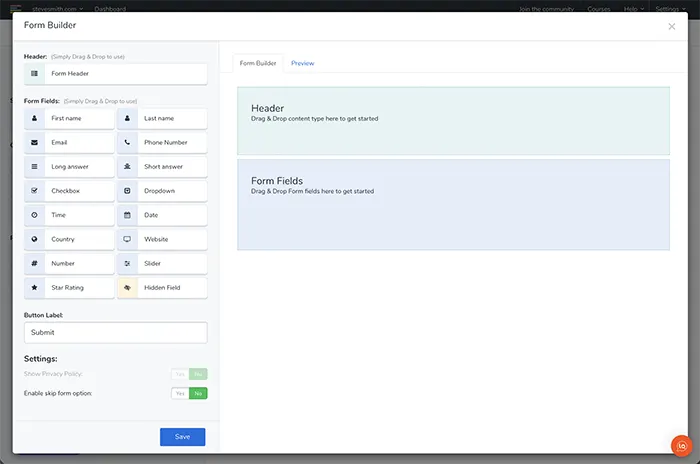The image size is (700, 464).
Task: Click the Button Label input field
Action: click(116, 333)
